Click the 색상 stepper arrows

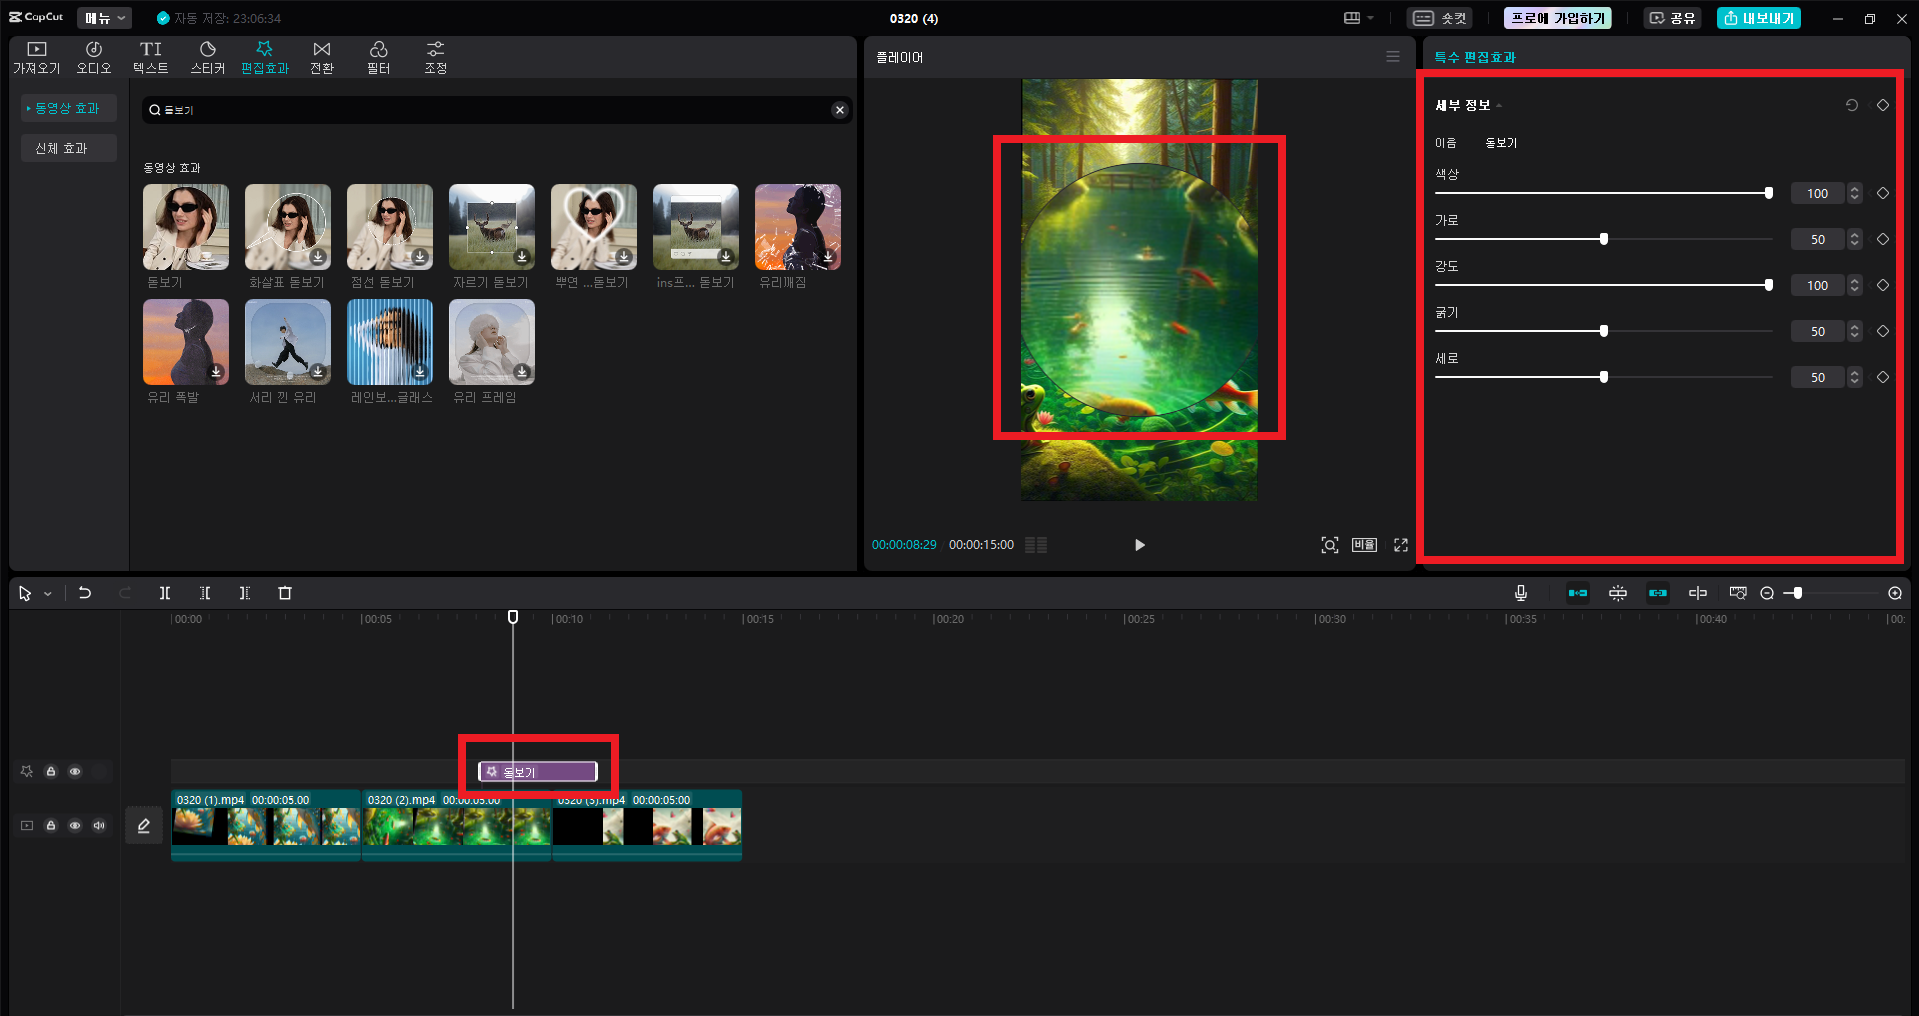coord(1855,193)
